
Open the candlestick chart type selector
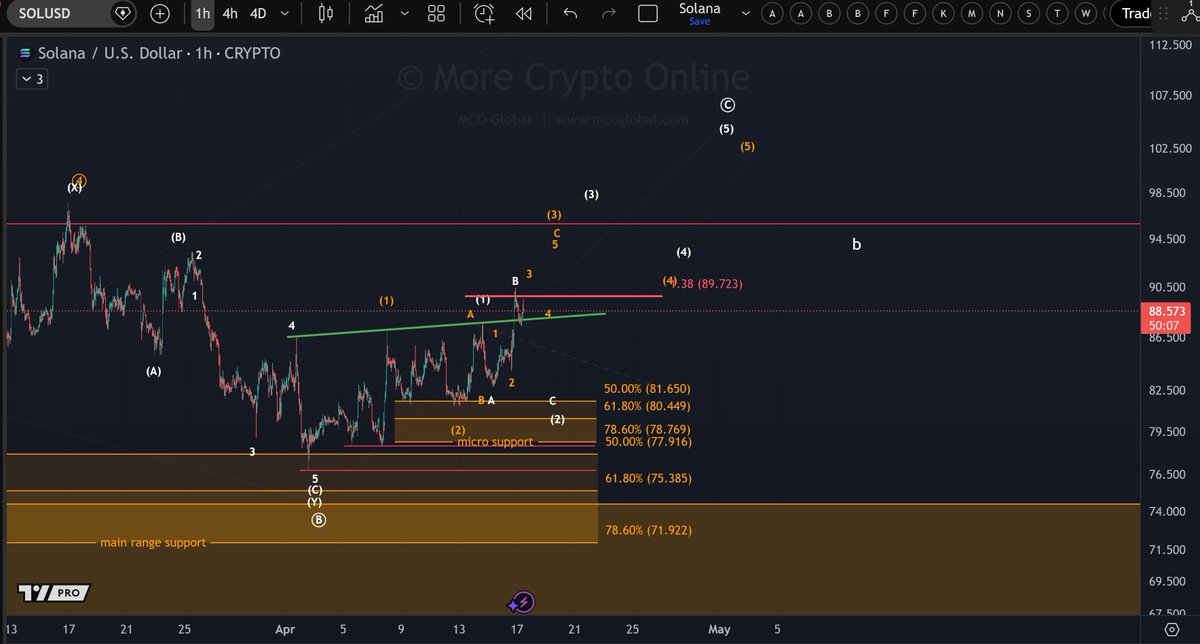coord(324,14)
